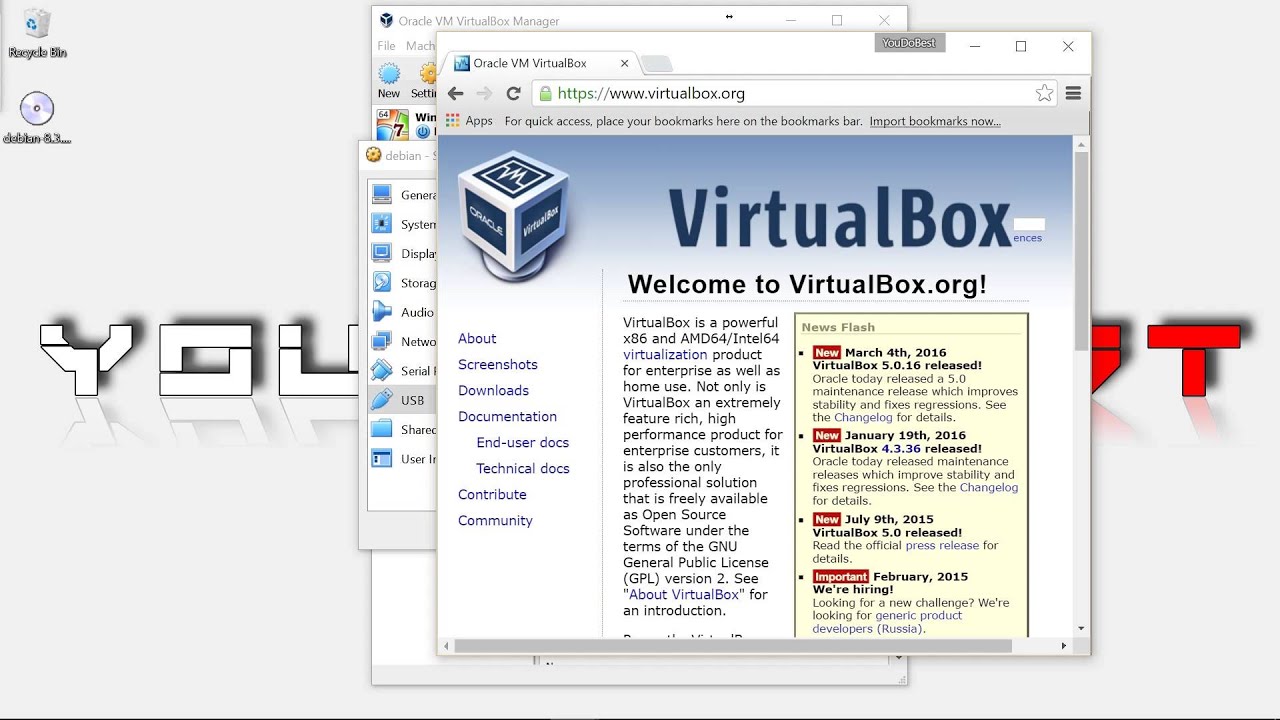This screenshot has width=1280, height=720.
Task: Select USB category in debian settings
Action: [402, 400]
